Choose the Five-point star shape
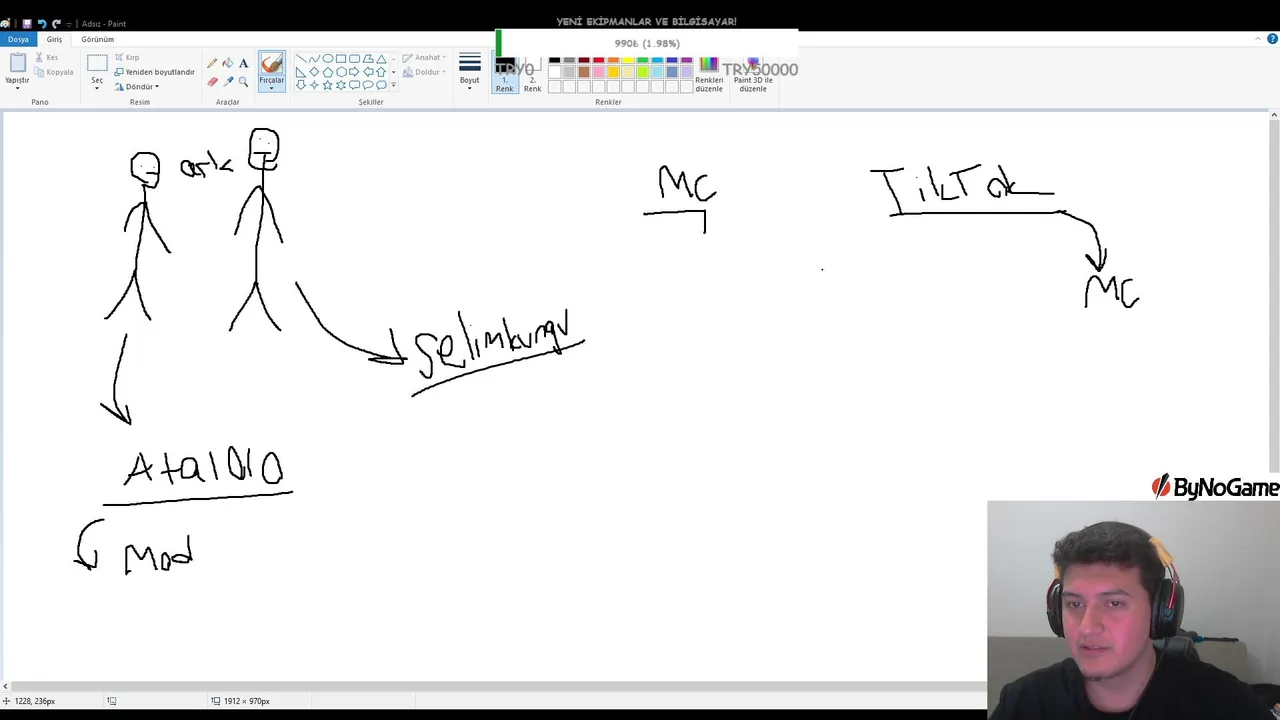The image size is (1280, 720). tap(327, 85)
